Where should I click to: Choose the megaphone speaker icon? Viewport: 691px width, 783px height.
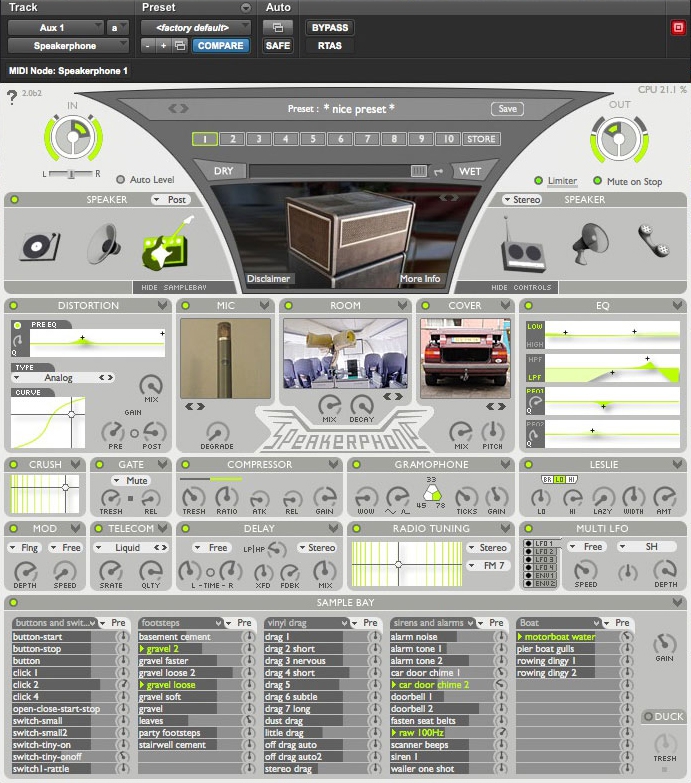point(591,243)
